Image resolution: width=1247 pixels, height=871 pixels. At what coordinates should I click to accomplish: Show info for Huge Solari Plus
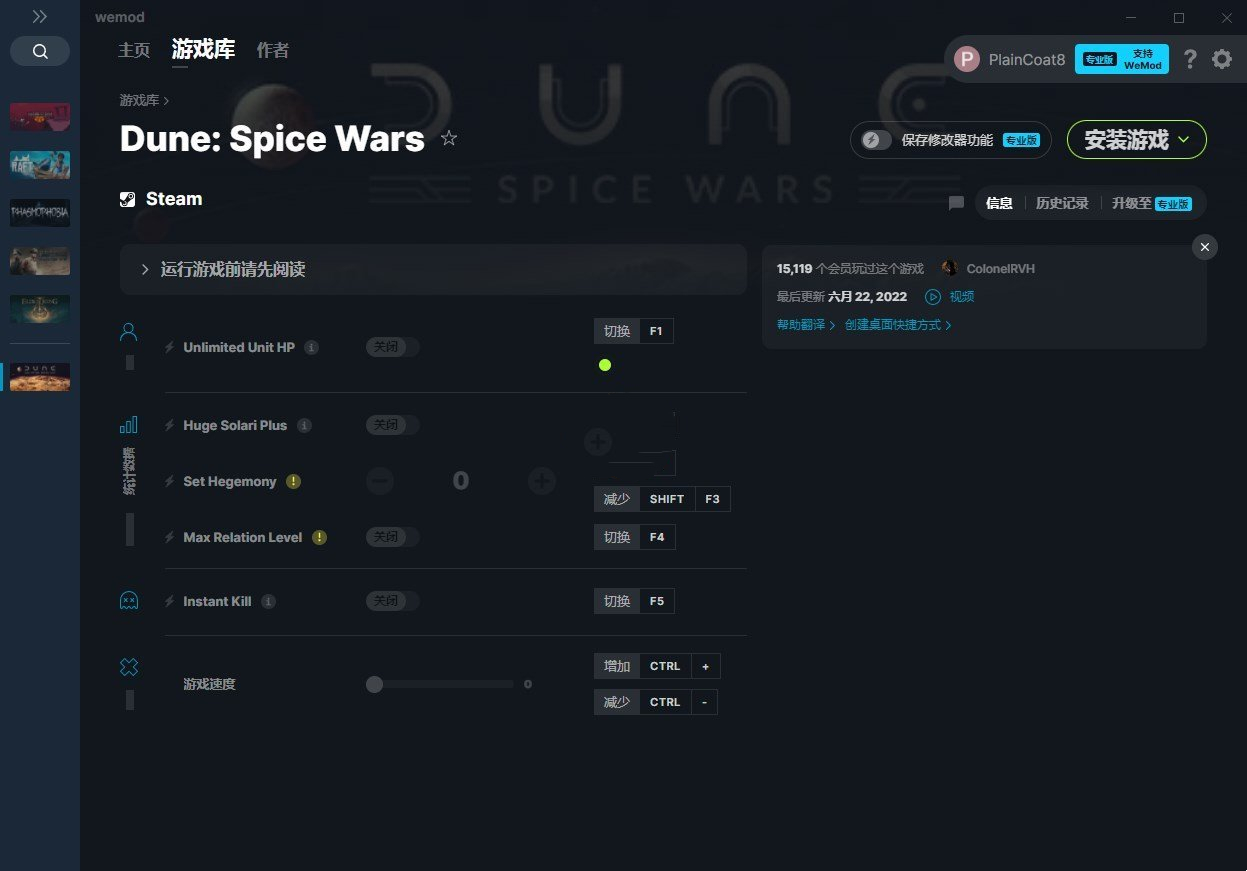pos(304,425)
